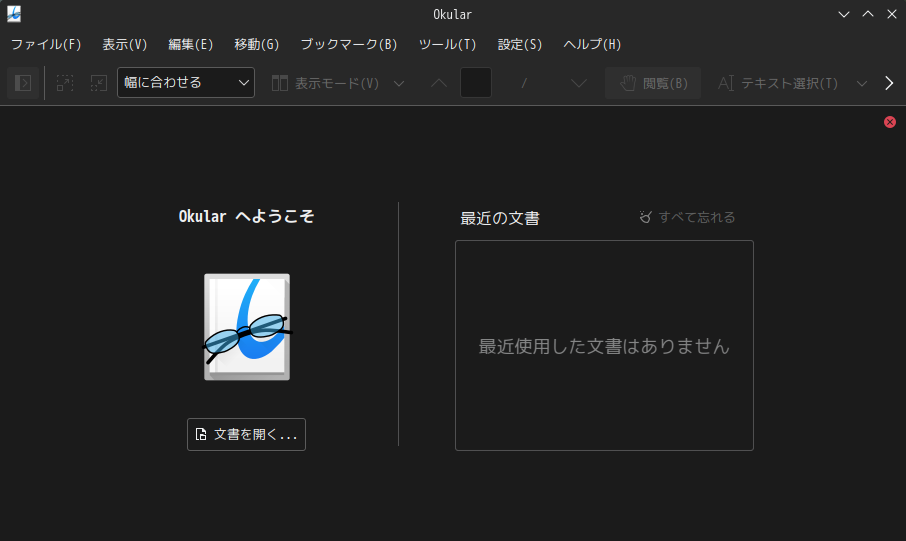Viewport: 906px width, 541px height.
Task: Go to next page with down chevron
Action: pyautogui.click(x=578, y=83)
